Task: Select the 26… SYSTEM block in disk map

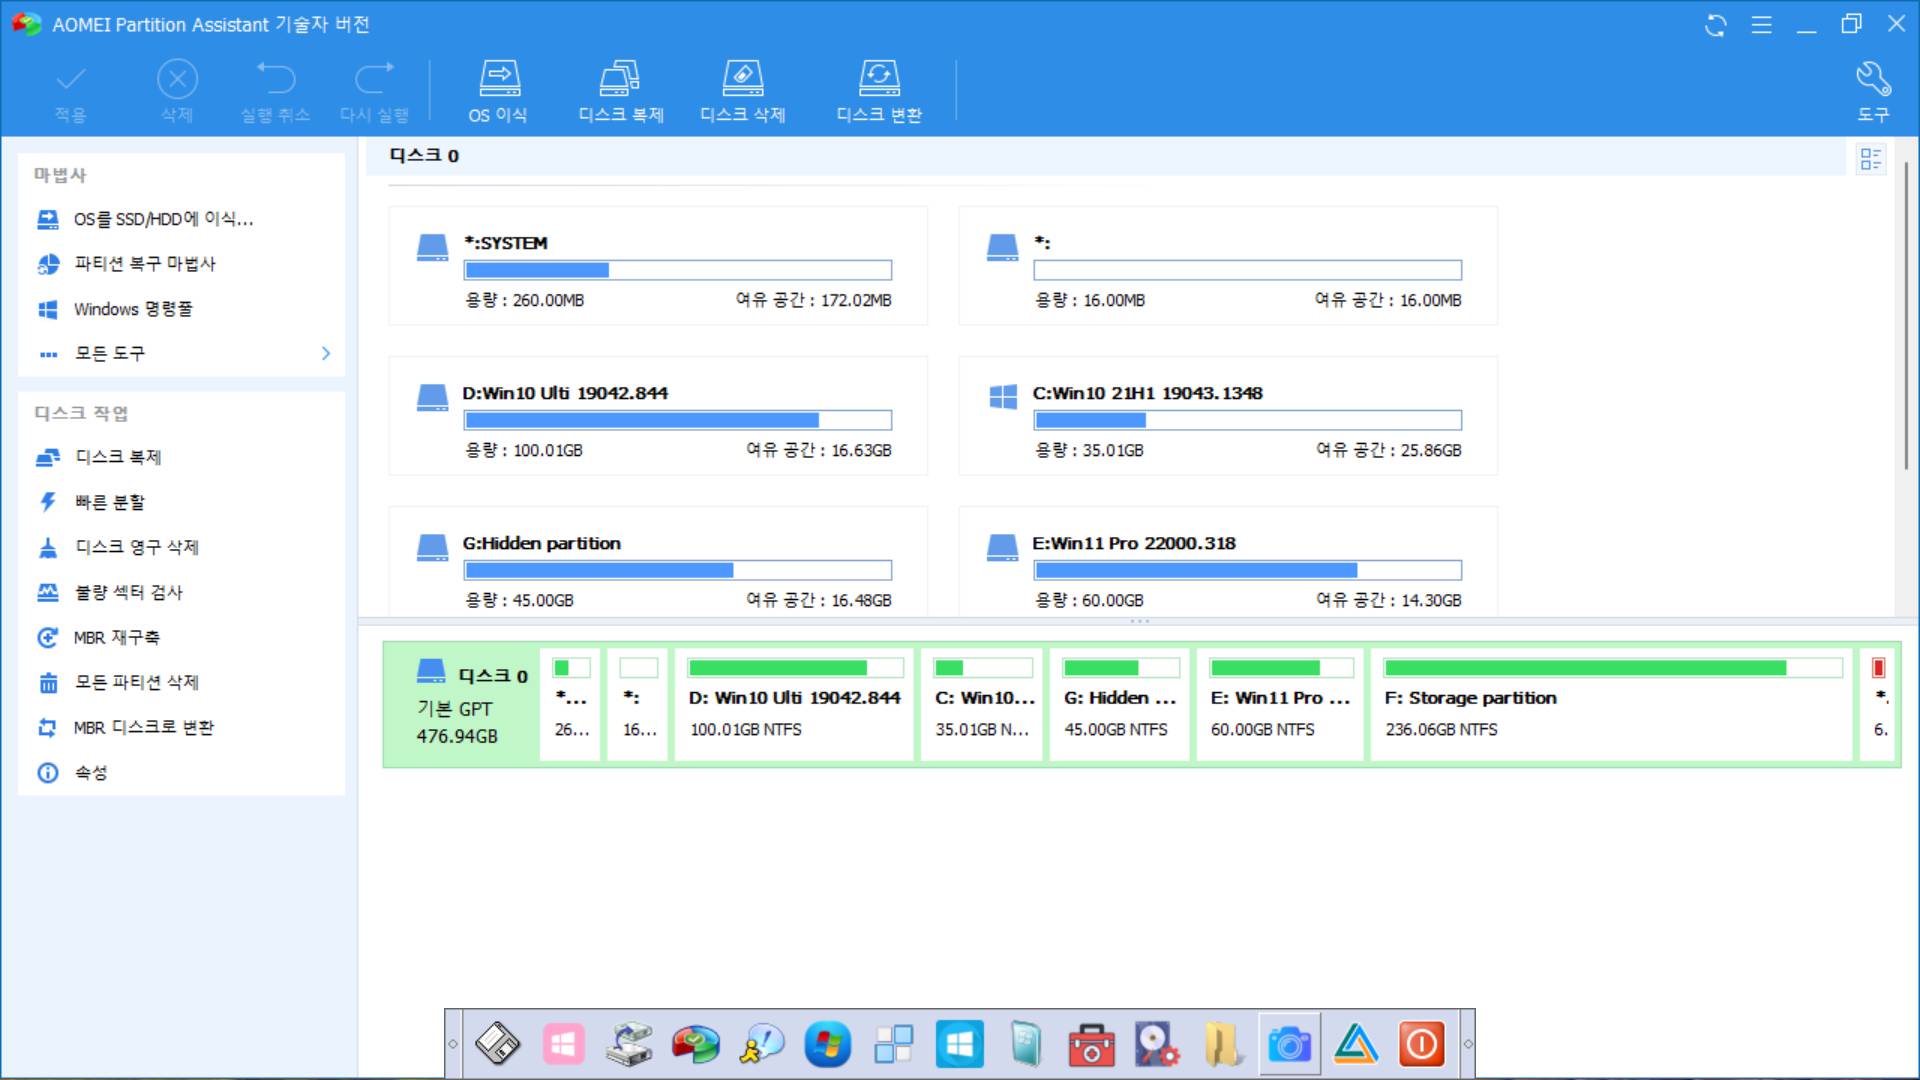Action: pos(570,705)
